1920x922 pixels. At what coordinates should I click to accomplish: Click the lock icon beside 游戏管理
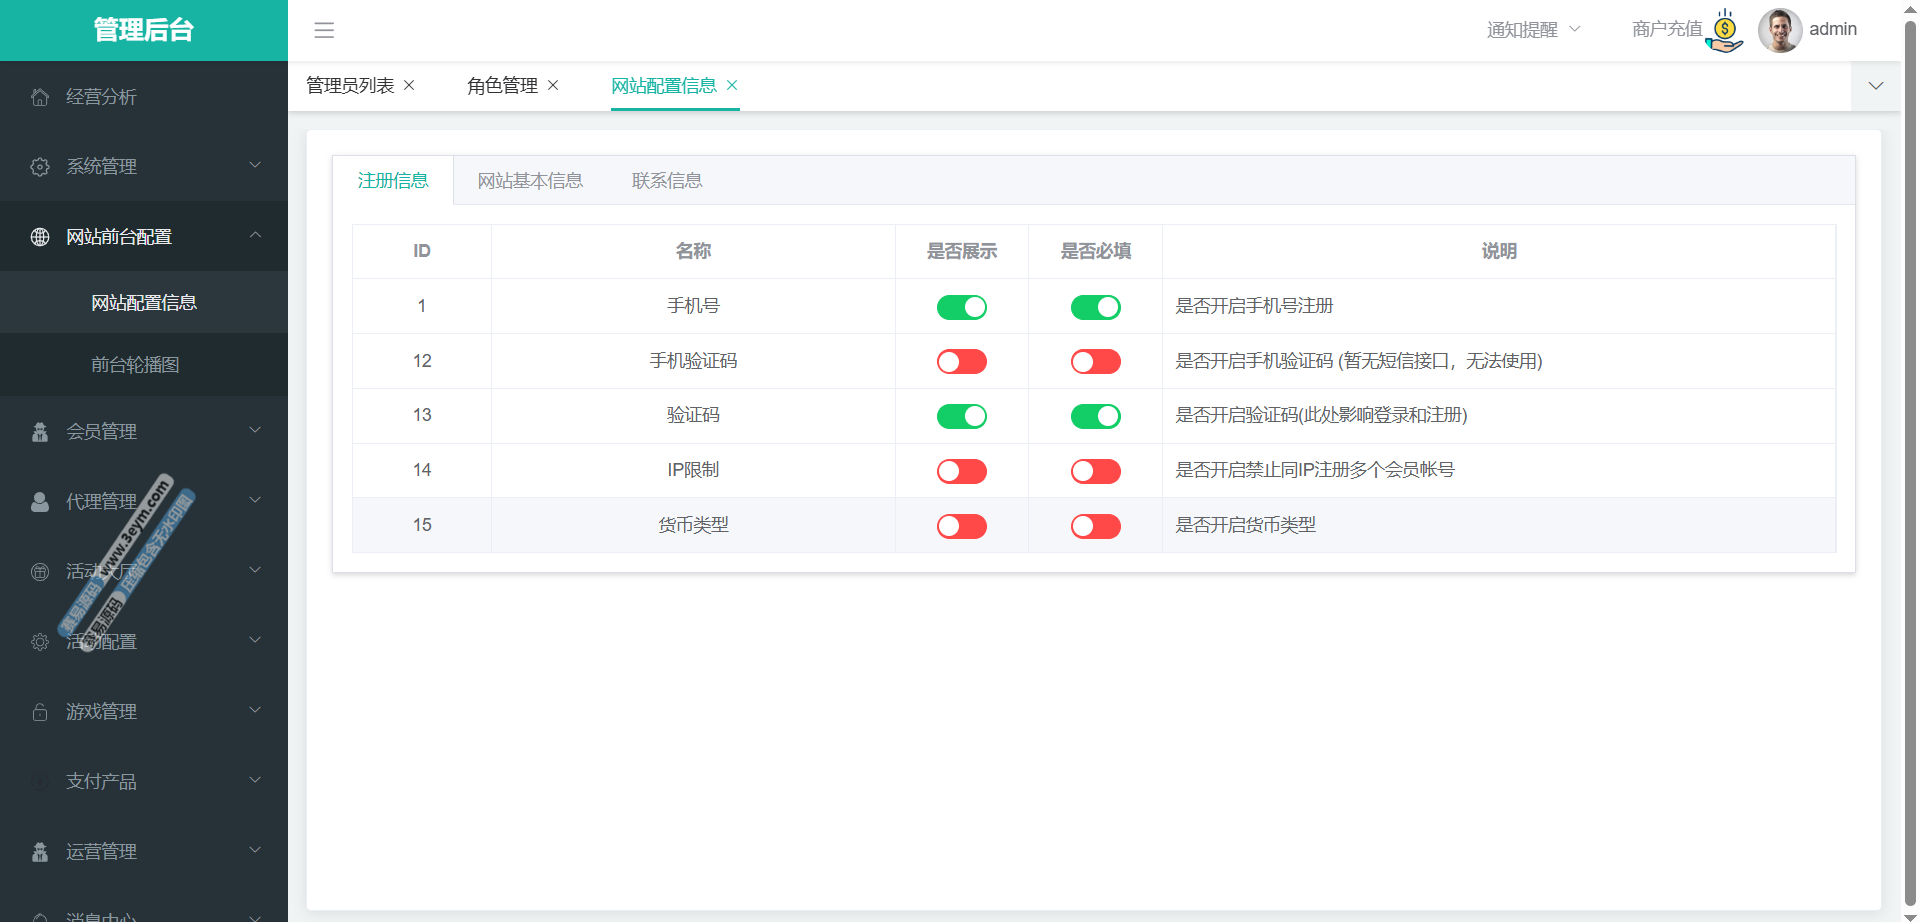point(40,712)
